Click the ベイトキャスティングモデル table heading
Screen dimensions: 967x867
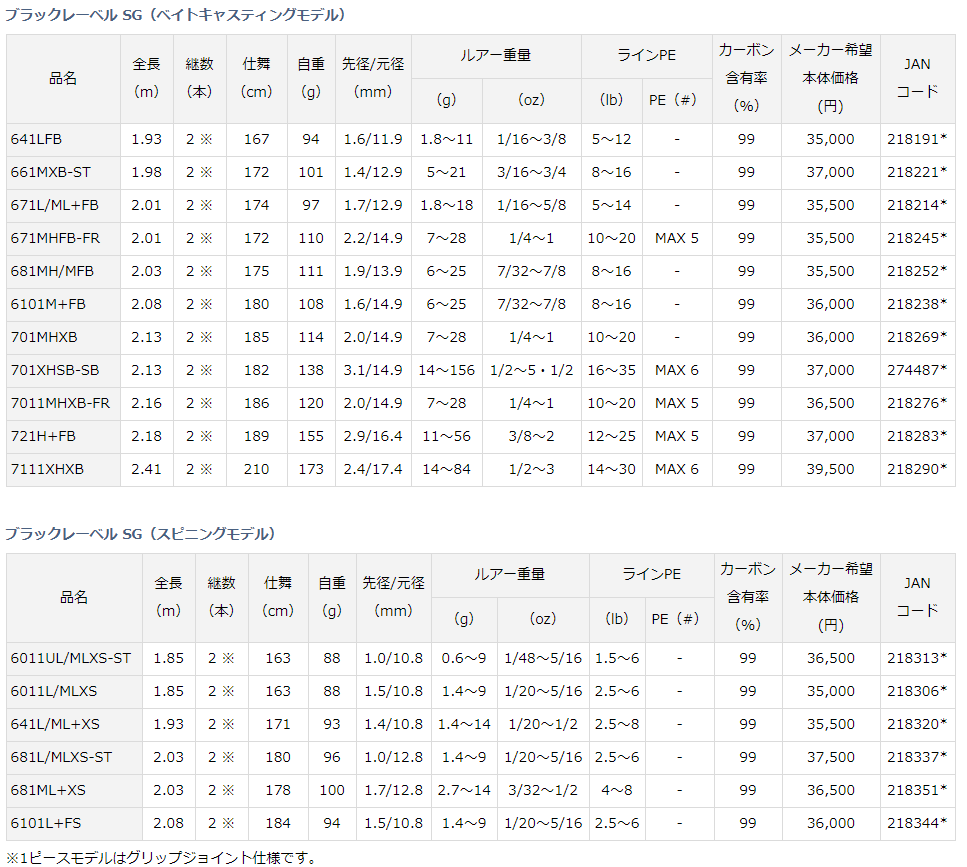point(176,15)
